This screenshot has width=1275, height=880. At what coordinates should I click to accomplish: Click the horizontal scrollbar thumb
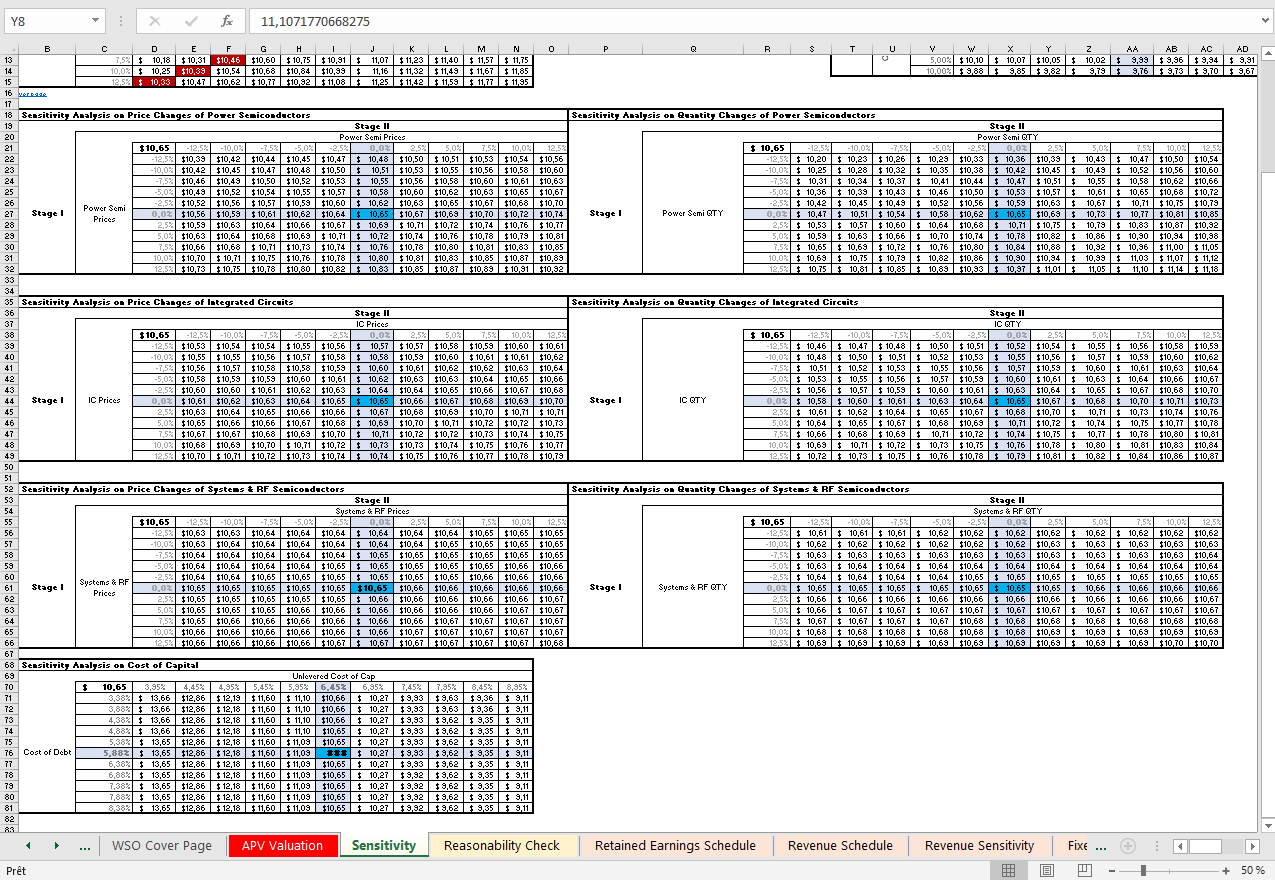pos(1204,846)
